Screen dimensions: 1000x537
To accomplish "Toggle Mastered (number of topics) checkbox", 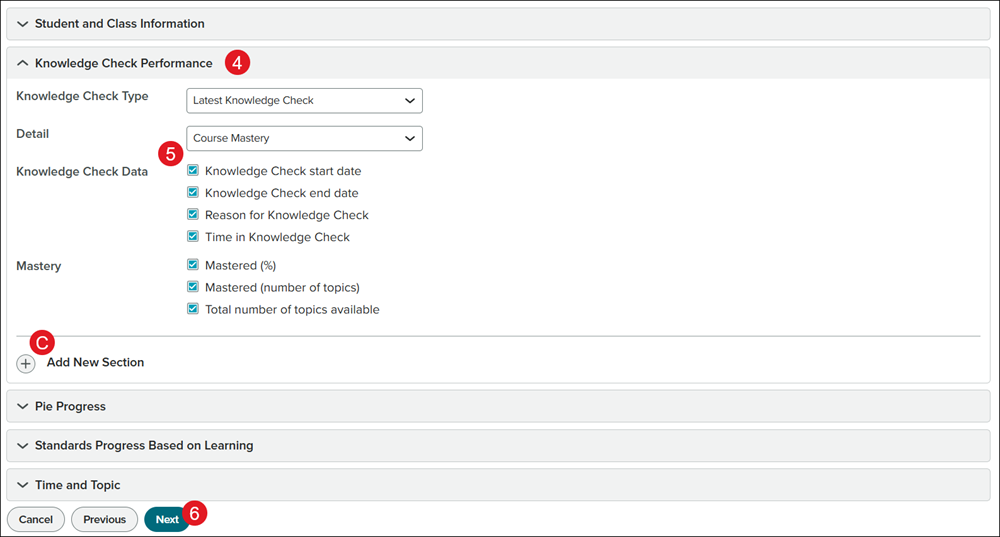I will click(x=193, y=287).
